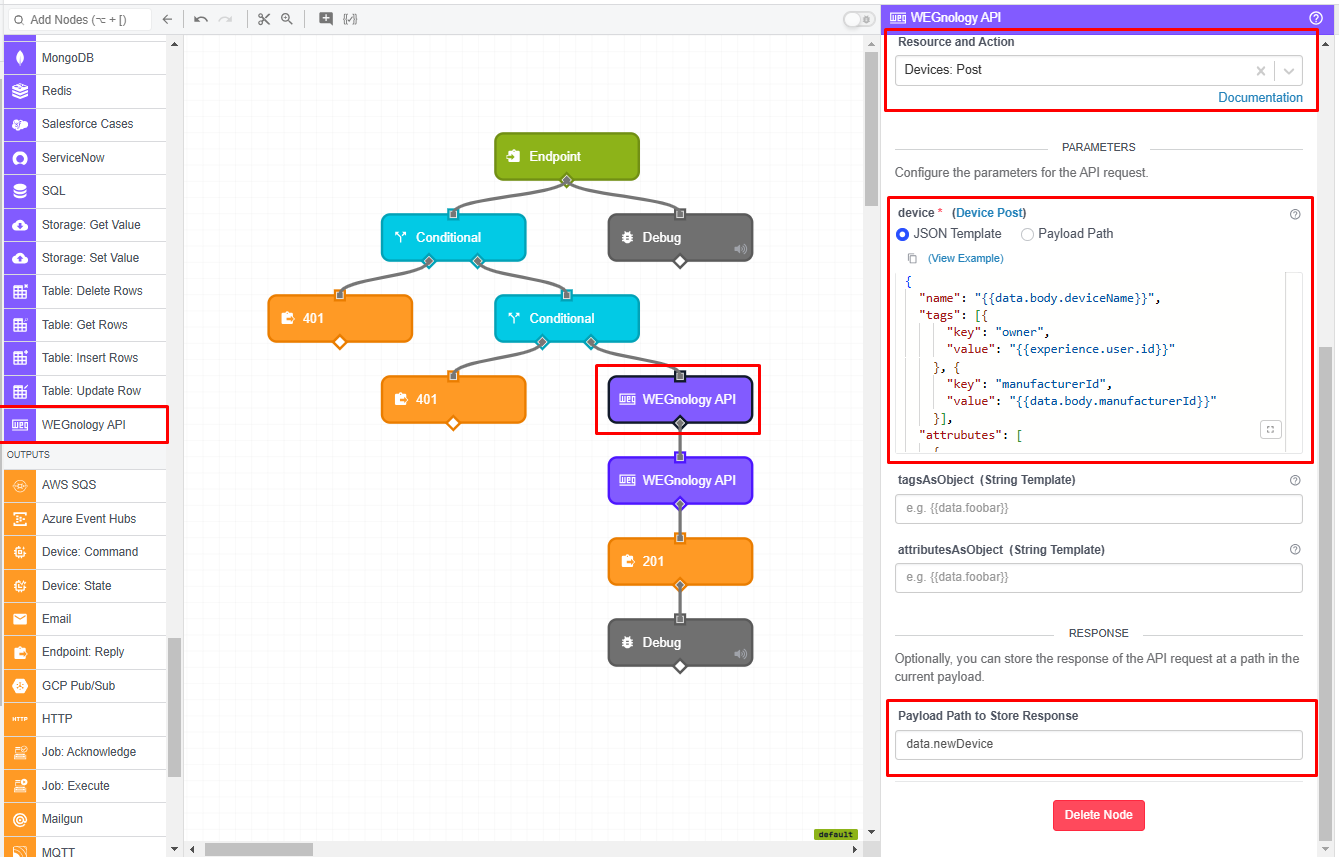The height and width of the screenshot is (857, 1339).
Task: Open the Documentation link
Action: point(1260,98)
